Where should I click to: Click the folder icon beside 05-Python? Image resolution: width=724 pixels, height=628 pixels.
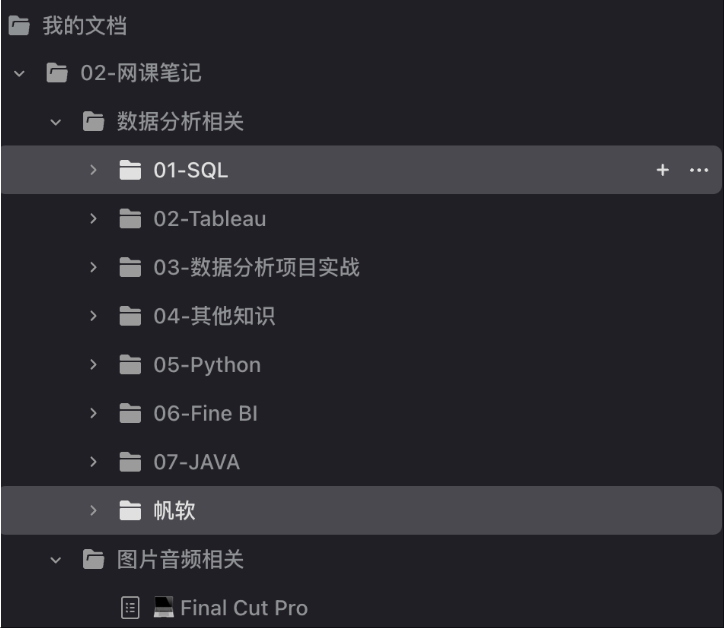coord(130,365)
